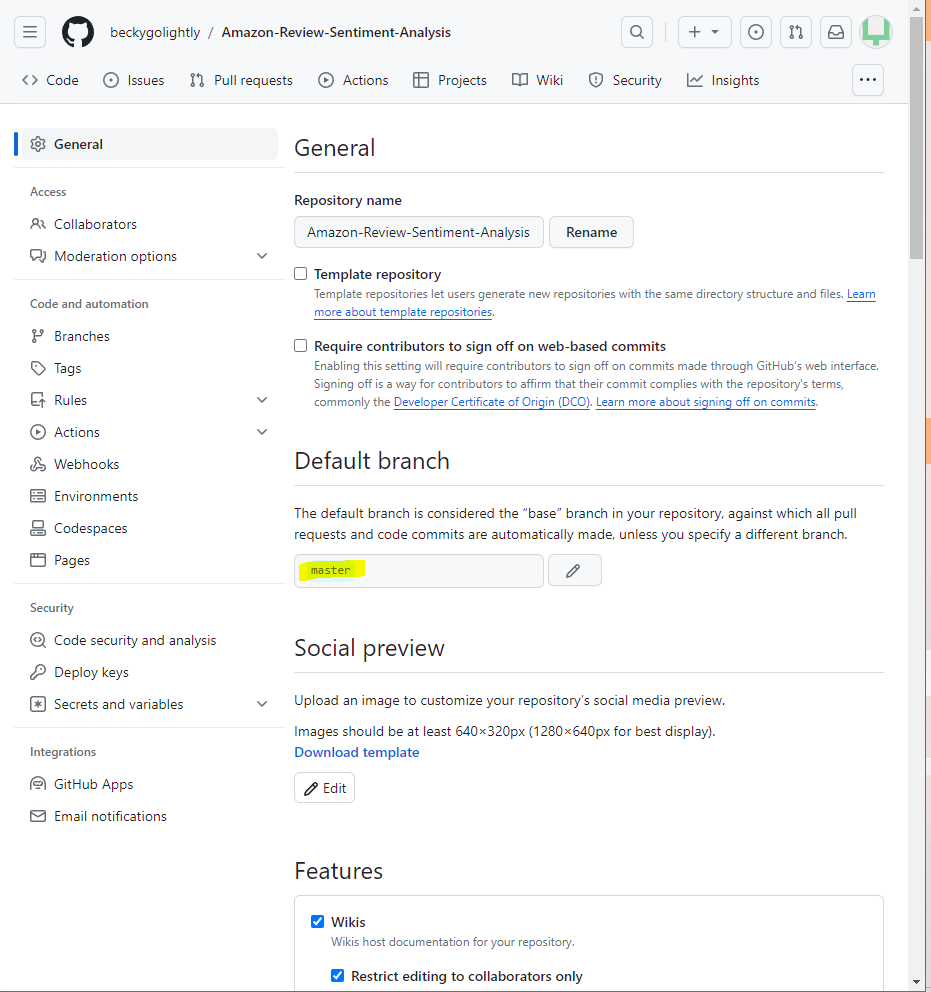Image resolution: width=931 pixels, height=992 pixels.
Task: Open the Insights tab
Action: coord(723,80)
